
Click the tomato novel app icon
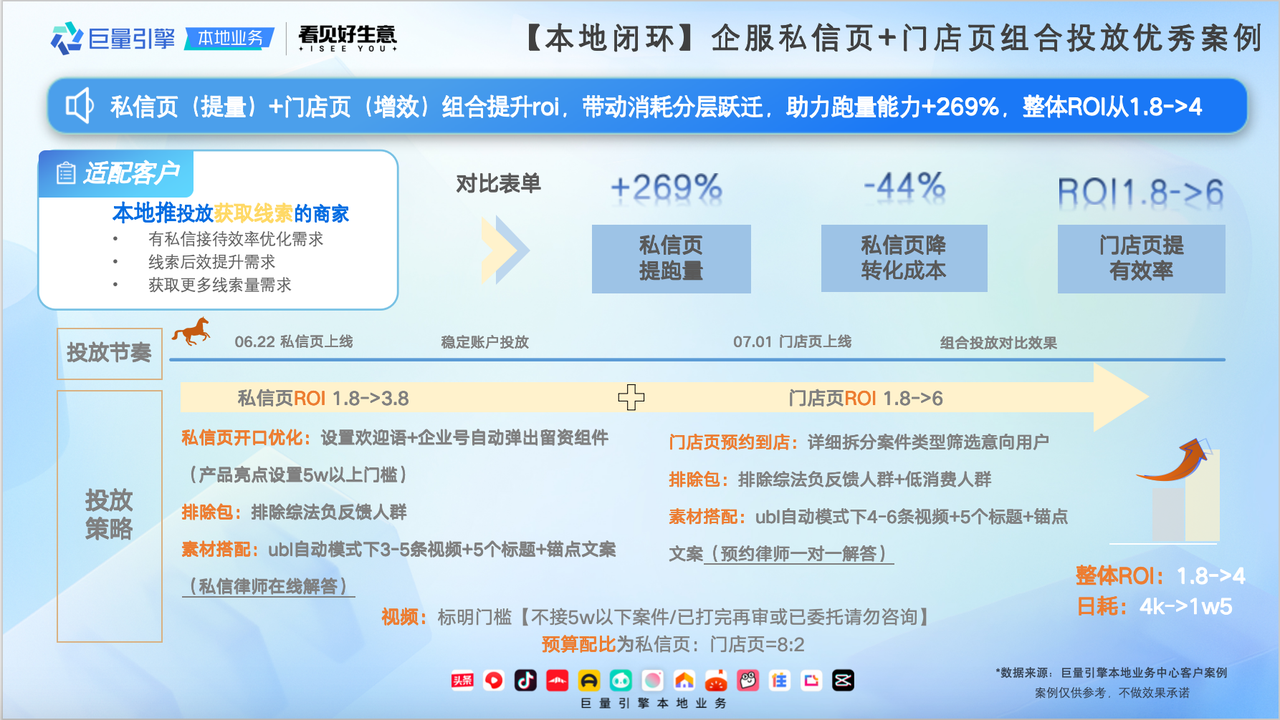click(716, 680)
